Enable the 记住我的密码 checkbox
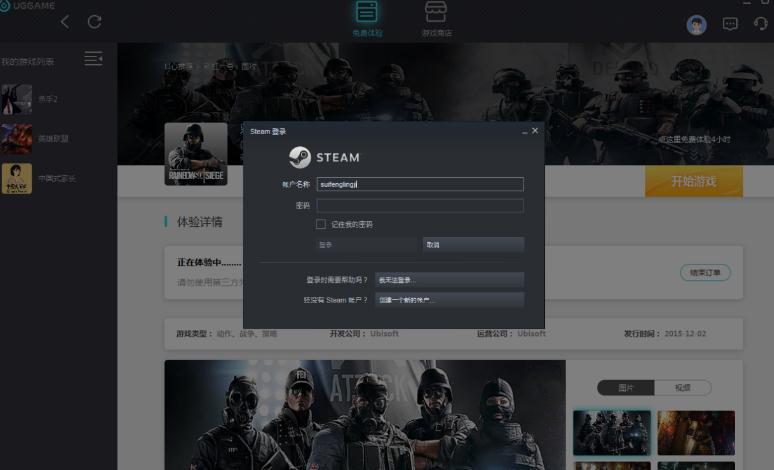 [321, 224]
